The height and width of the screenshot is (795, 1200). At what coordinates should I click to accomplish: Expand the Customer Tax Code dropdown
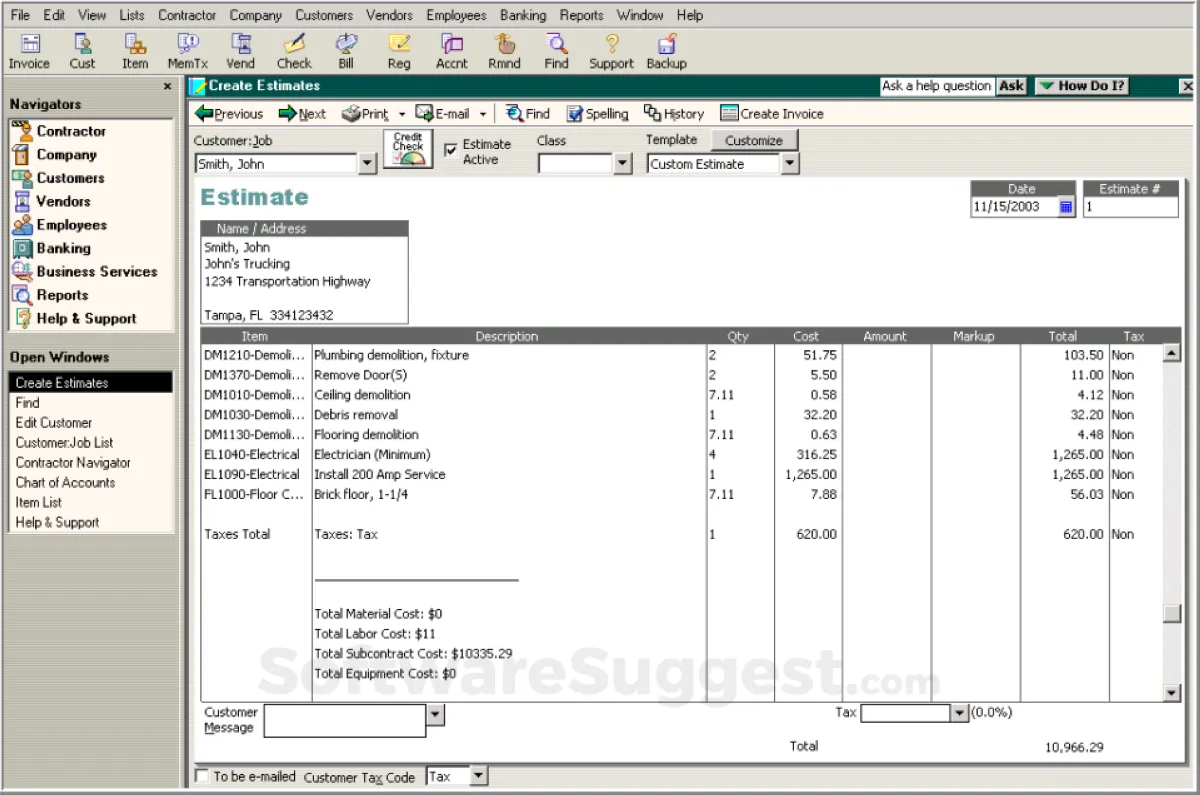pos(478,776)
